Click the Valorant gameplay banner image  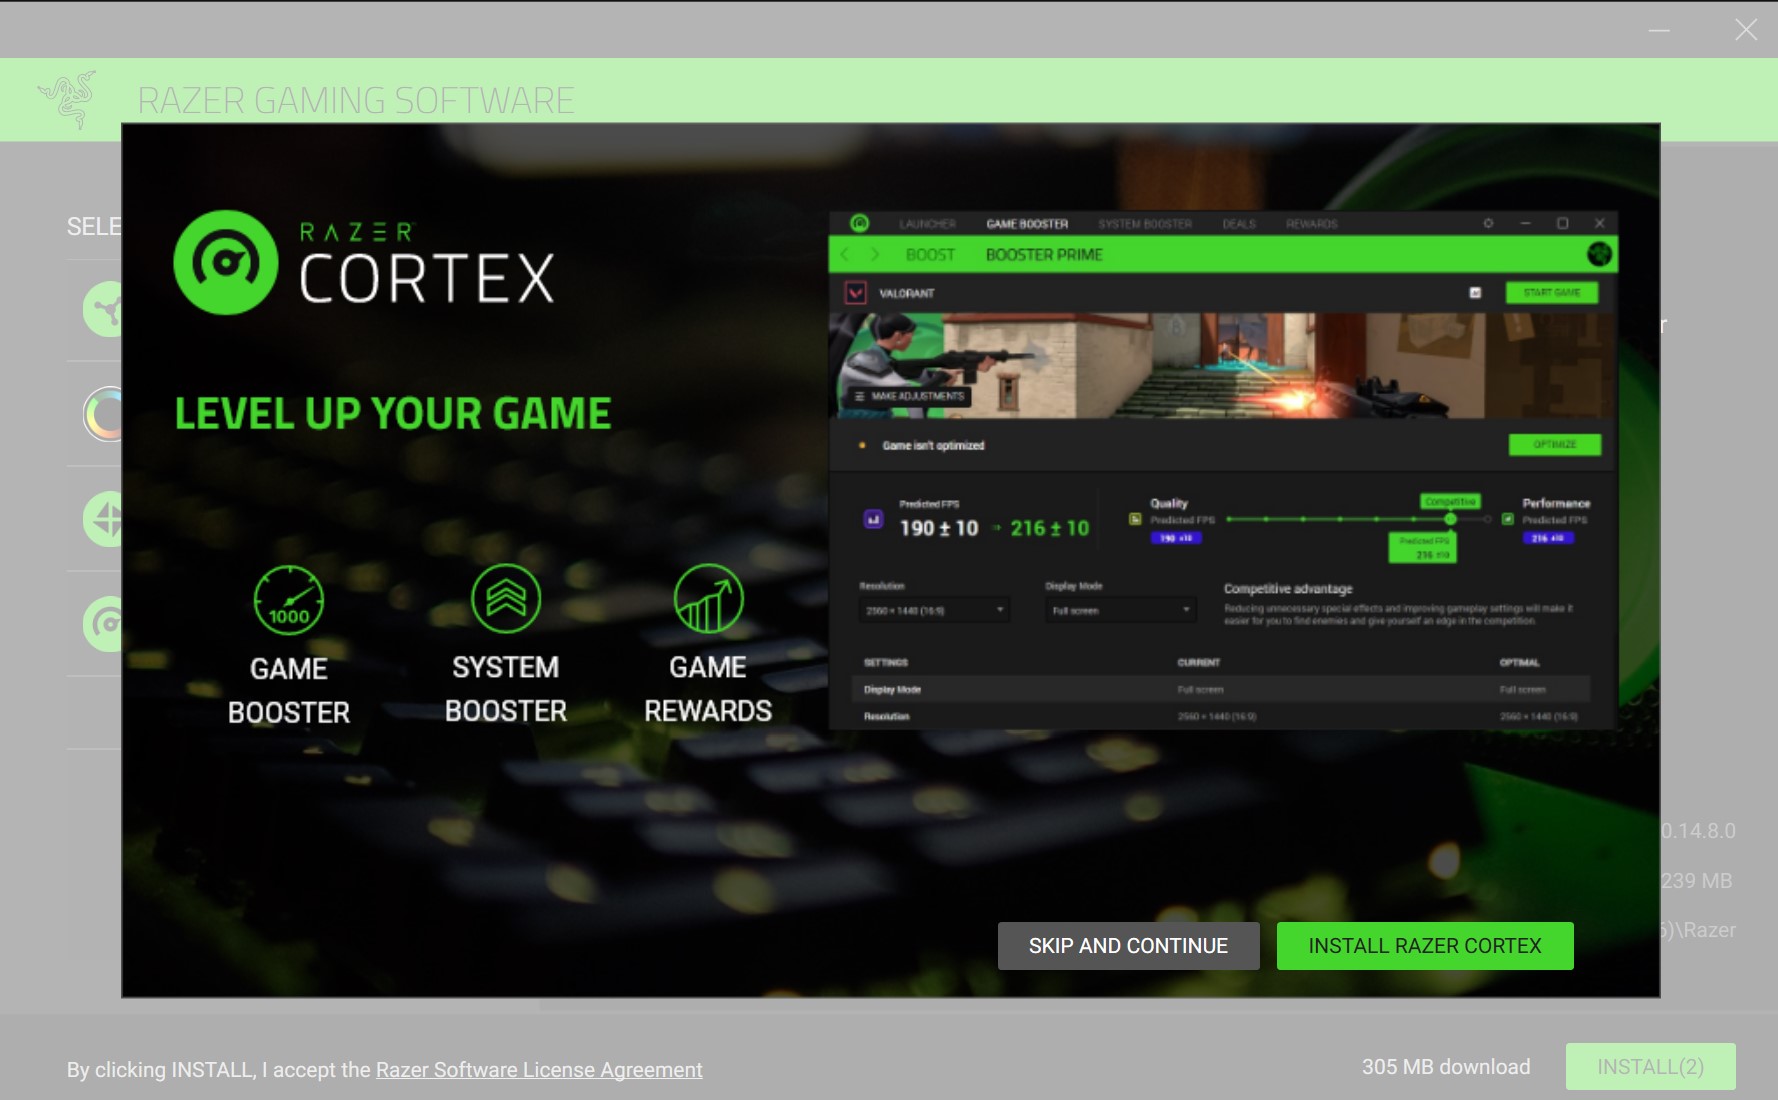coord(1222,366)
